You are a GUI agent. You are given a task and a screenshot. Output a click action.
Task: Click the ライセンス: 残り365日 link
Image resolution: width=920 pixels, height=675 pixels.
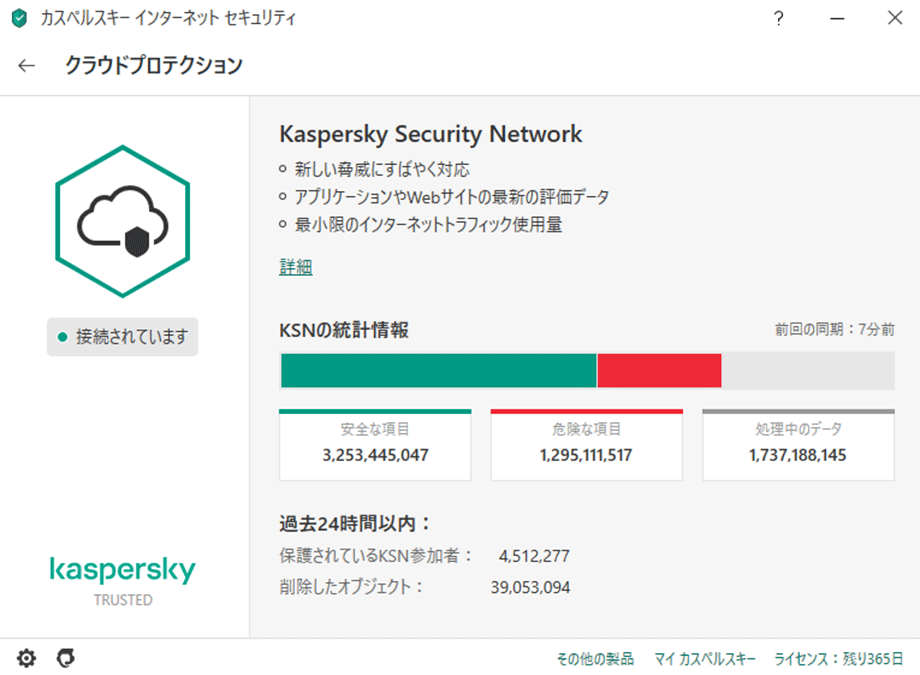838,659
